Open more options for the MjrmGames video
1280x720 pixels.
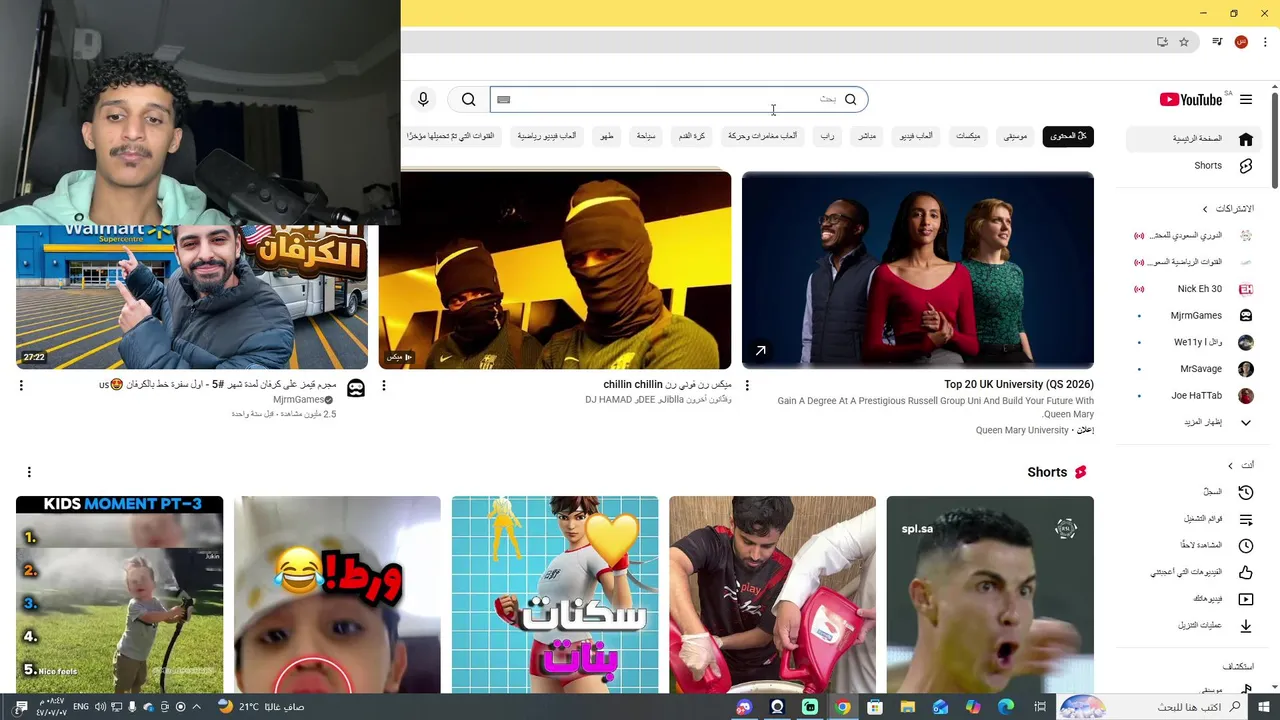coord(21,385)
